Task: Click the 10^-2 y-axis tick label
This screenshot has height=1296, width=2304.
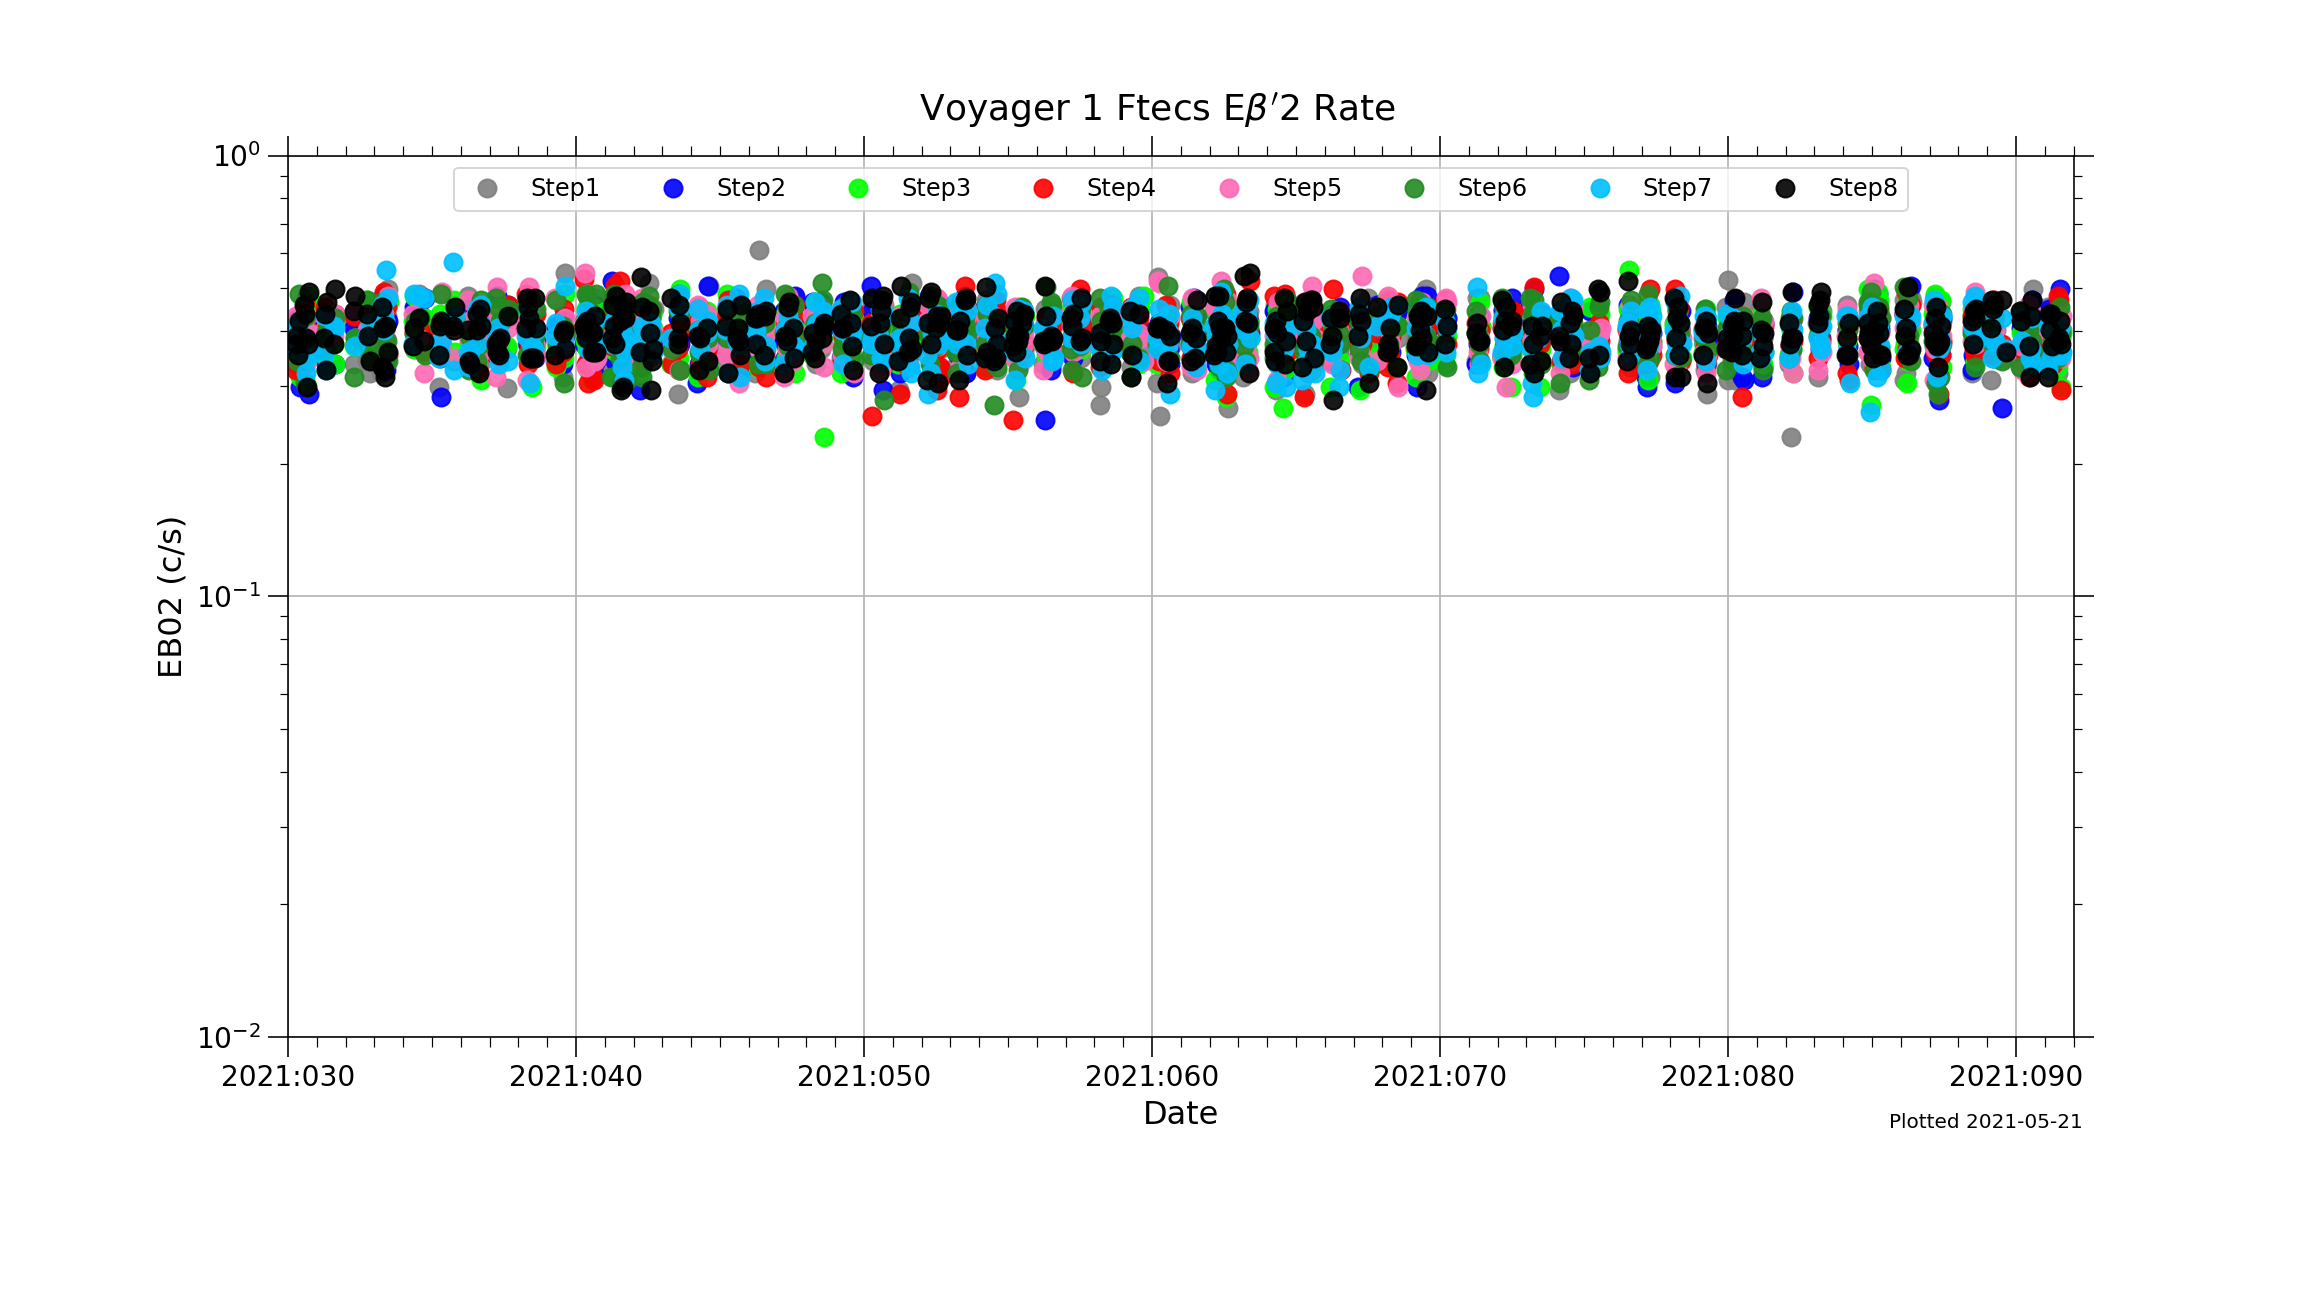Action: click(x=229, y=1037)
